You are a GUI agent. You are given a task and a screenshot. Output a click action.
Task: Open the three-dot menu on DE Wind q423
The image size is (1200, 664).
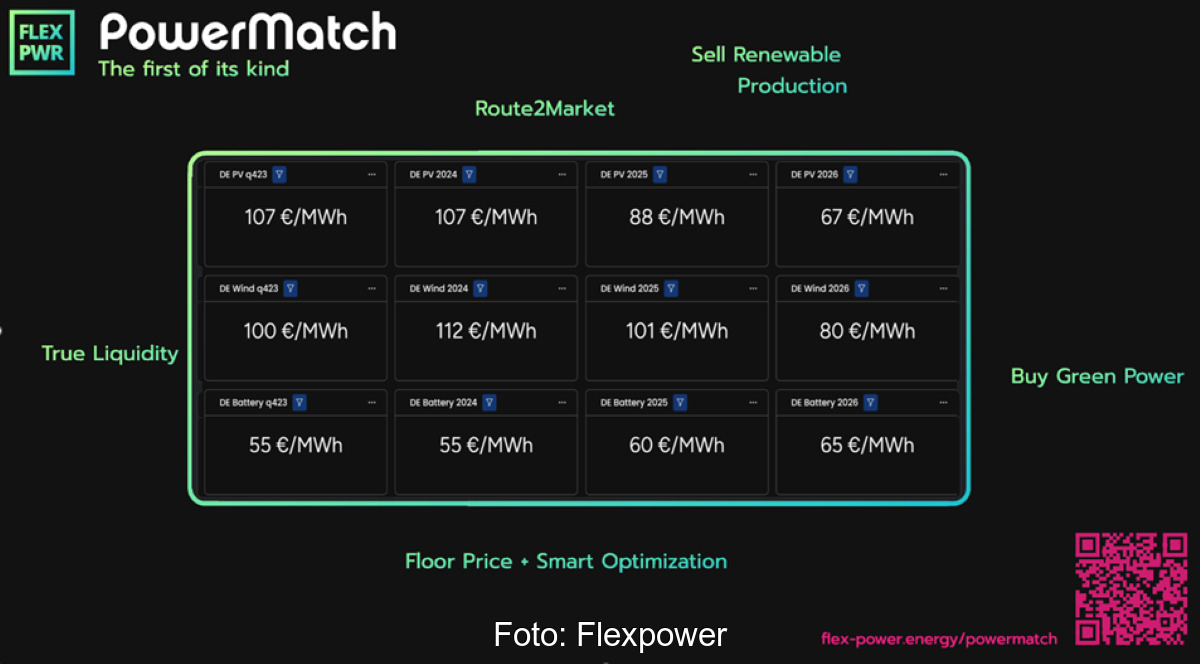click(372, 288)
